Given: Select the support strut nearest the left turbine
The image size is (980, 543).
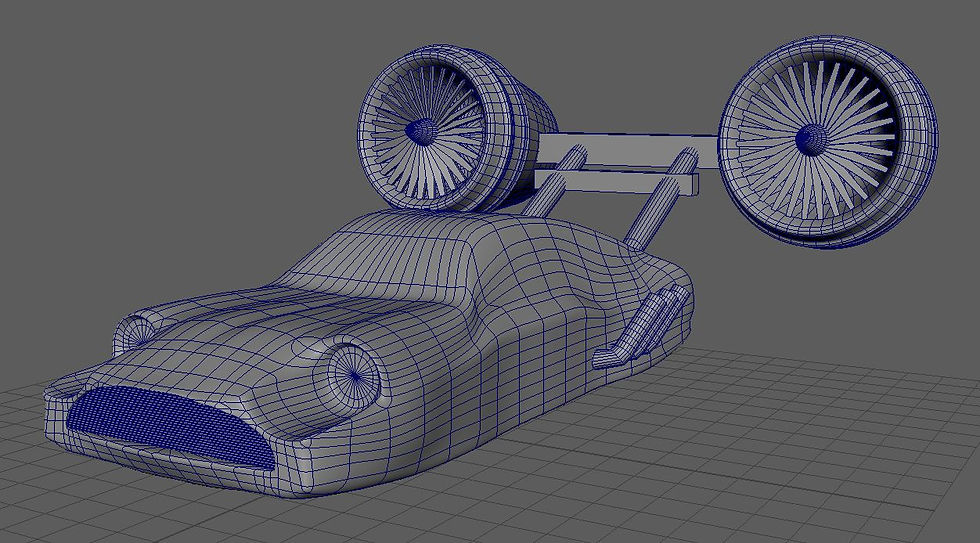Looking at the screenshot, I should pyautogui.click(x=554, y=180).
